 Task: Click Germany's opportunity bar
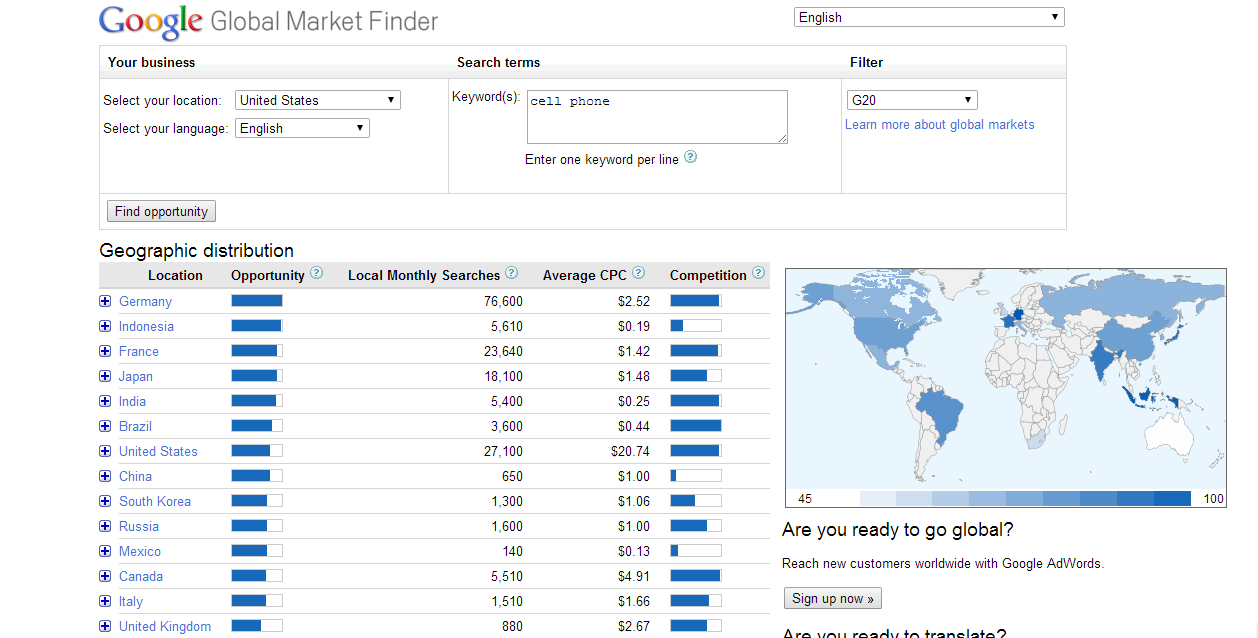click(257, 300)
